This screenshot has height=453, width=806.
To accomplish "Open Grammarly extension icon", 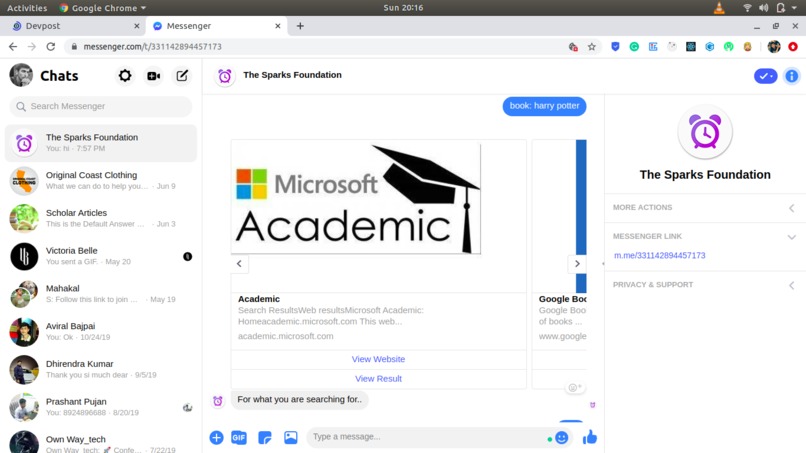I will (634, 47).
